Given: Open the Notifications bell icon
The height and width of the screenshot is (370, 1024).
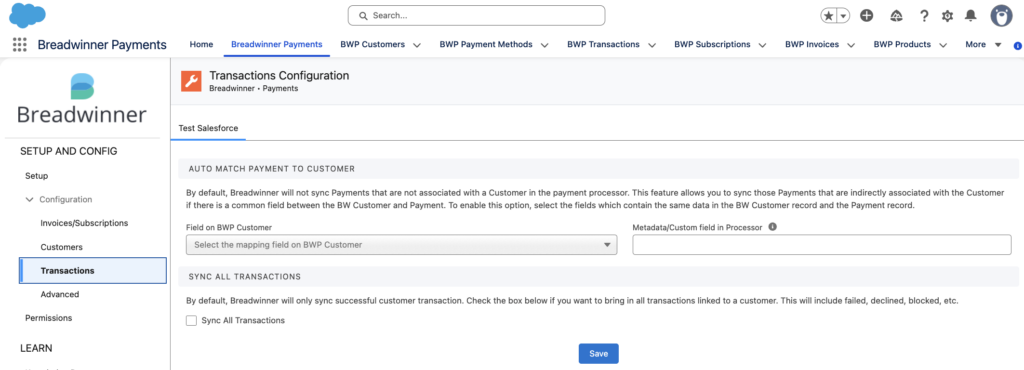Looking at the screenshot, I should 971,16.
